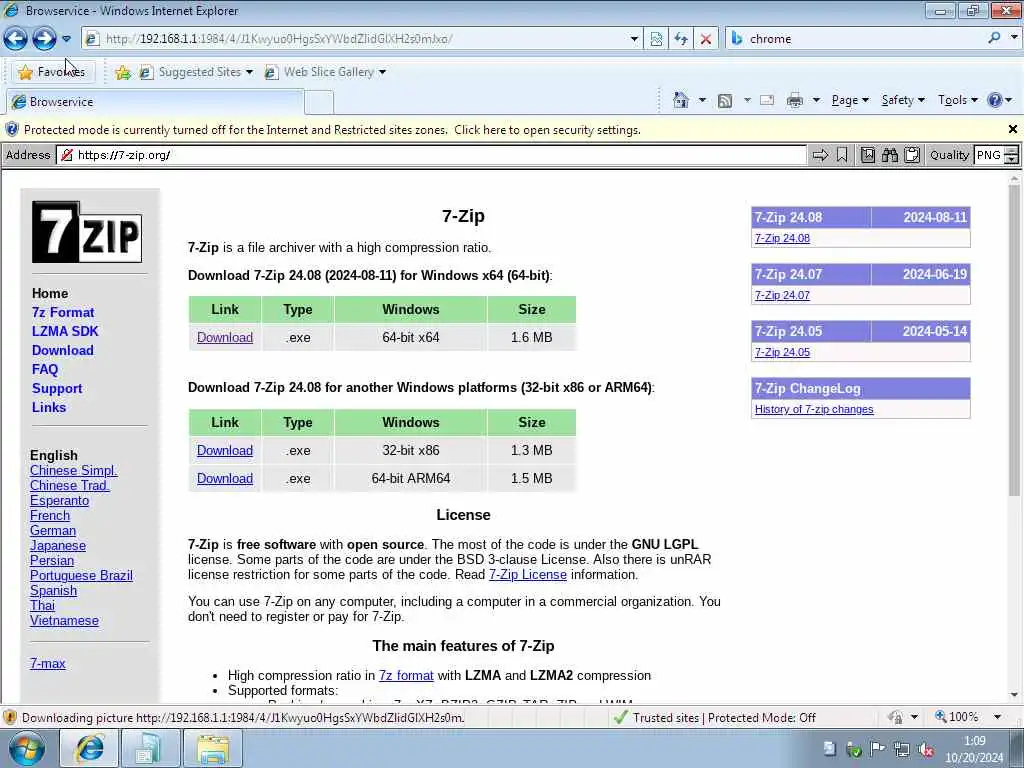Click the status bar privacy lock icon

tap(896, 718)
